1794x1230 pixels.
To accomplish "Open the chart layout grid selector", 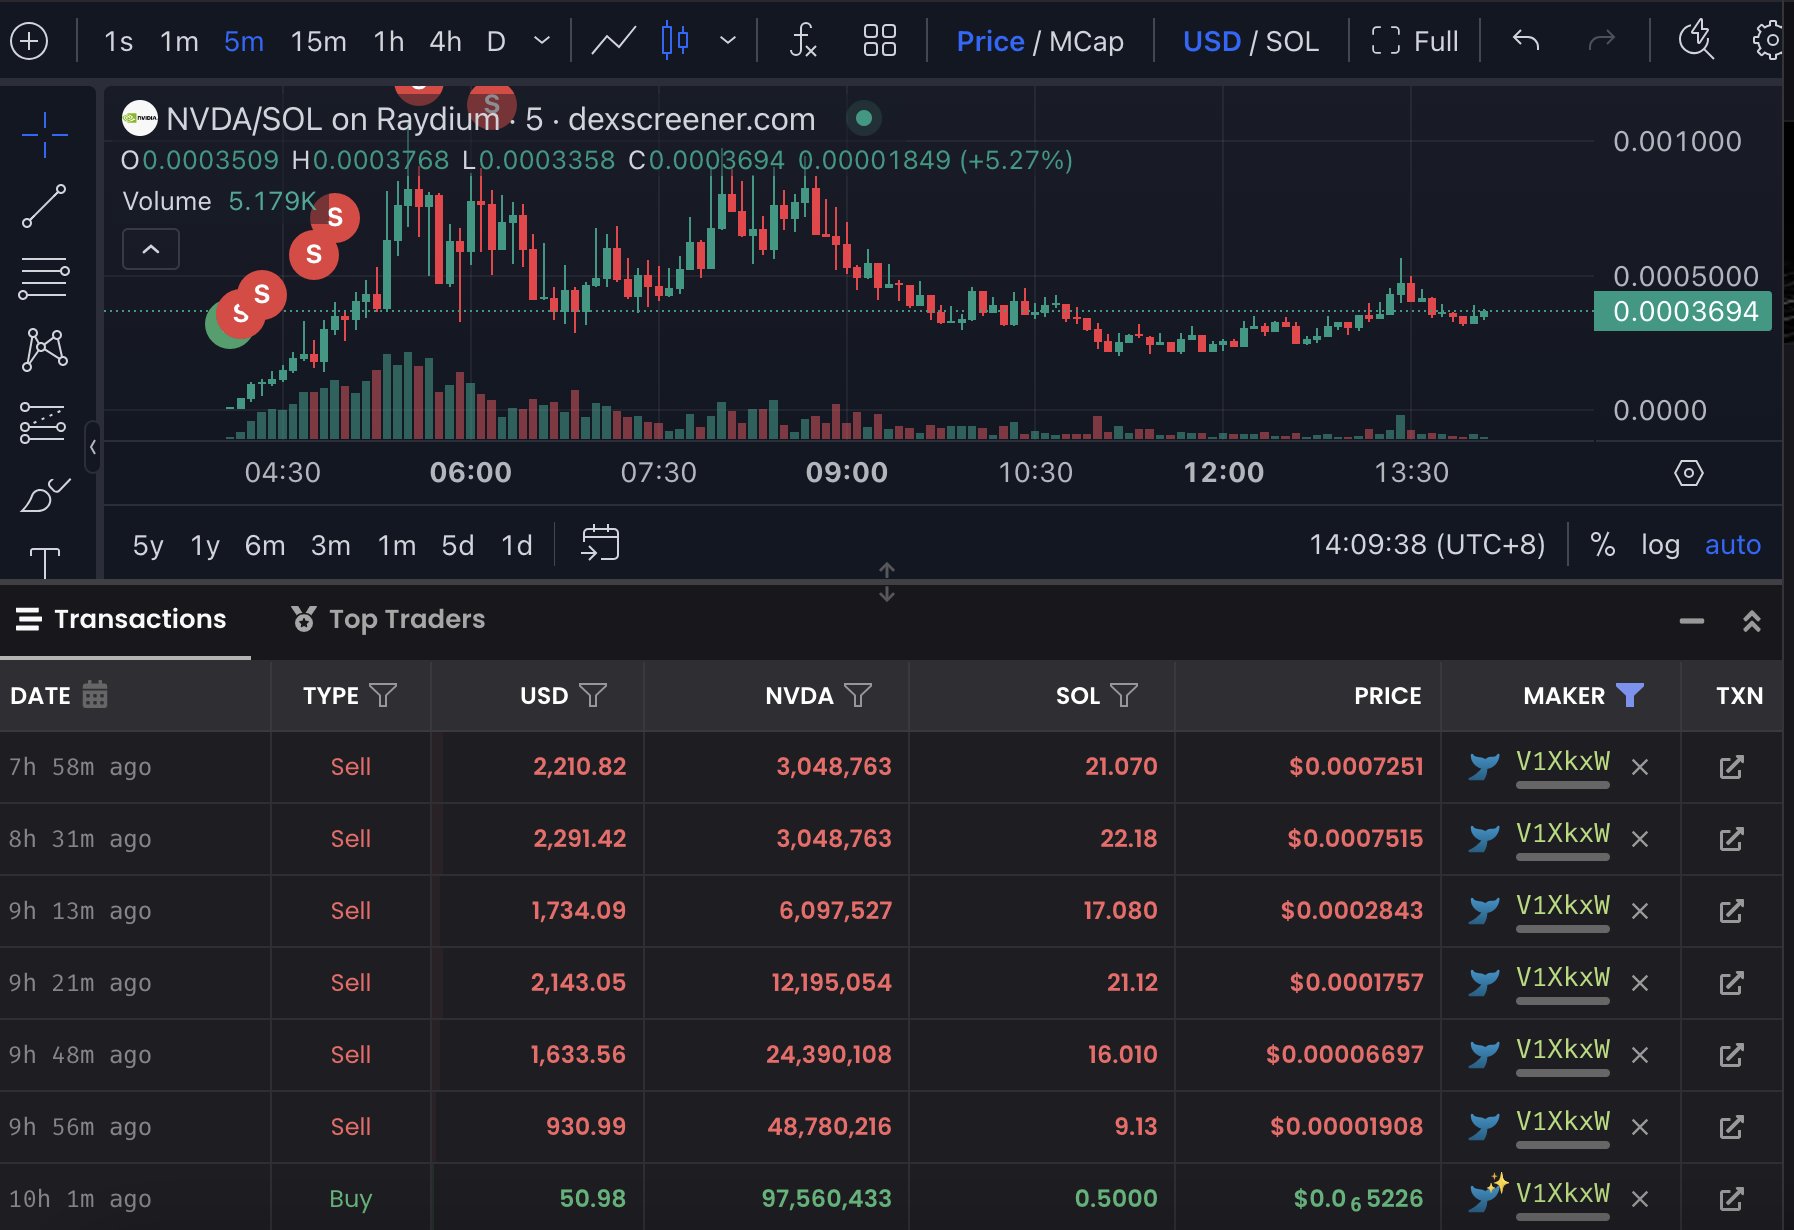I will click(x=879, y=41).
